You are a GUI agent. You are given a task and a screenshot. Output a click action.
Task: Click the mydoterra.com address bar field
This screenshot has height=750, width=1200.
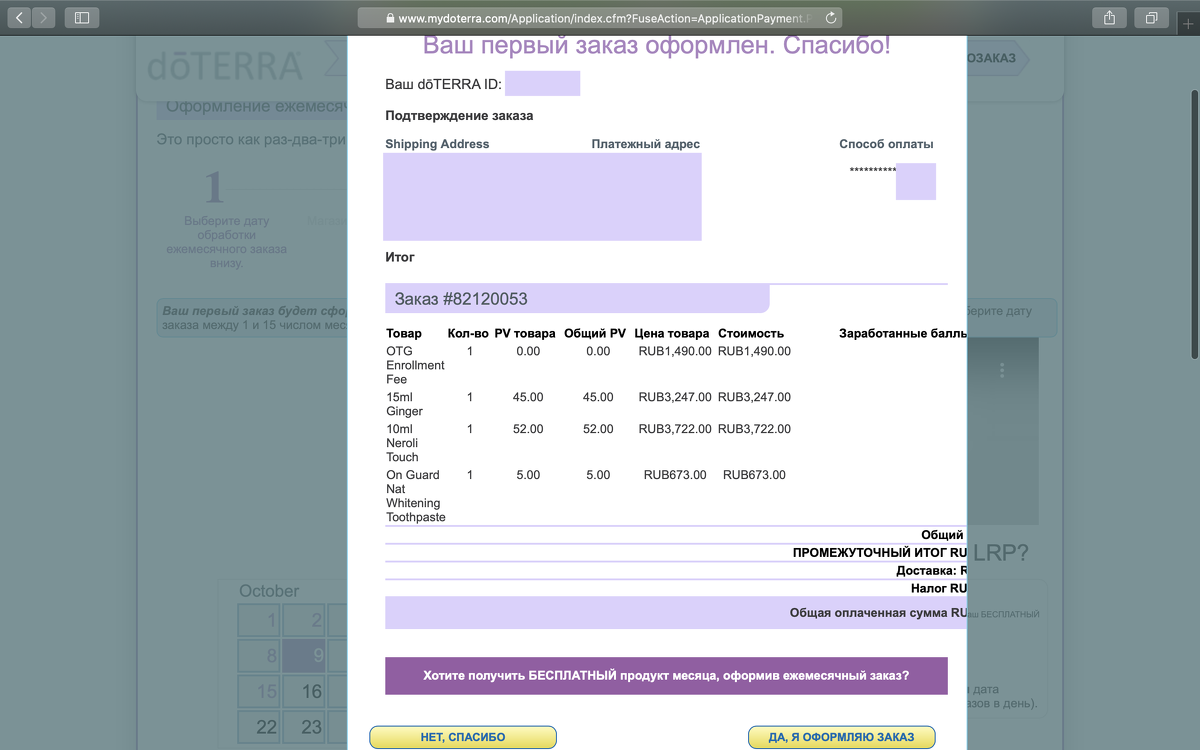pyautogui.click(x=600, y=18)
